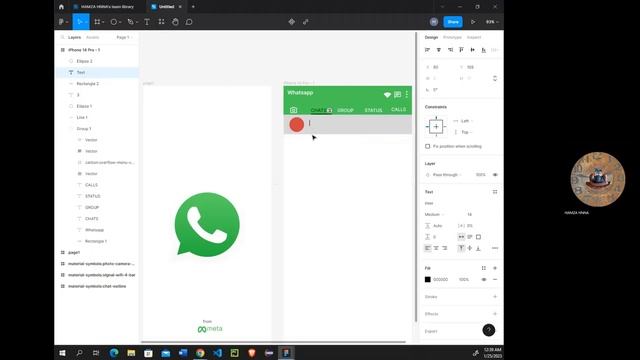Open Windows Start menu
The height and width of the screenshot is (360, 640).
62,353
